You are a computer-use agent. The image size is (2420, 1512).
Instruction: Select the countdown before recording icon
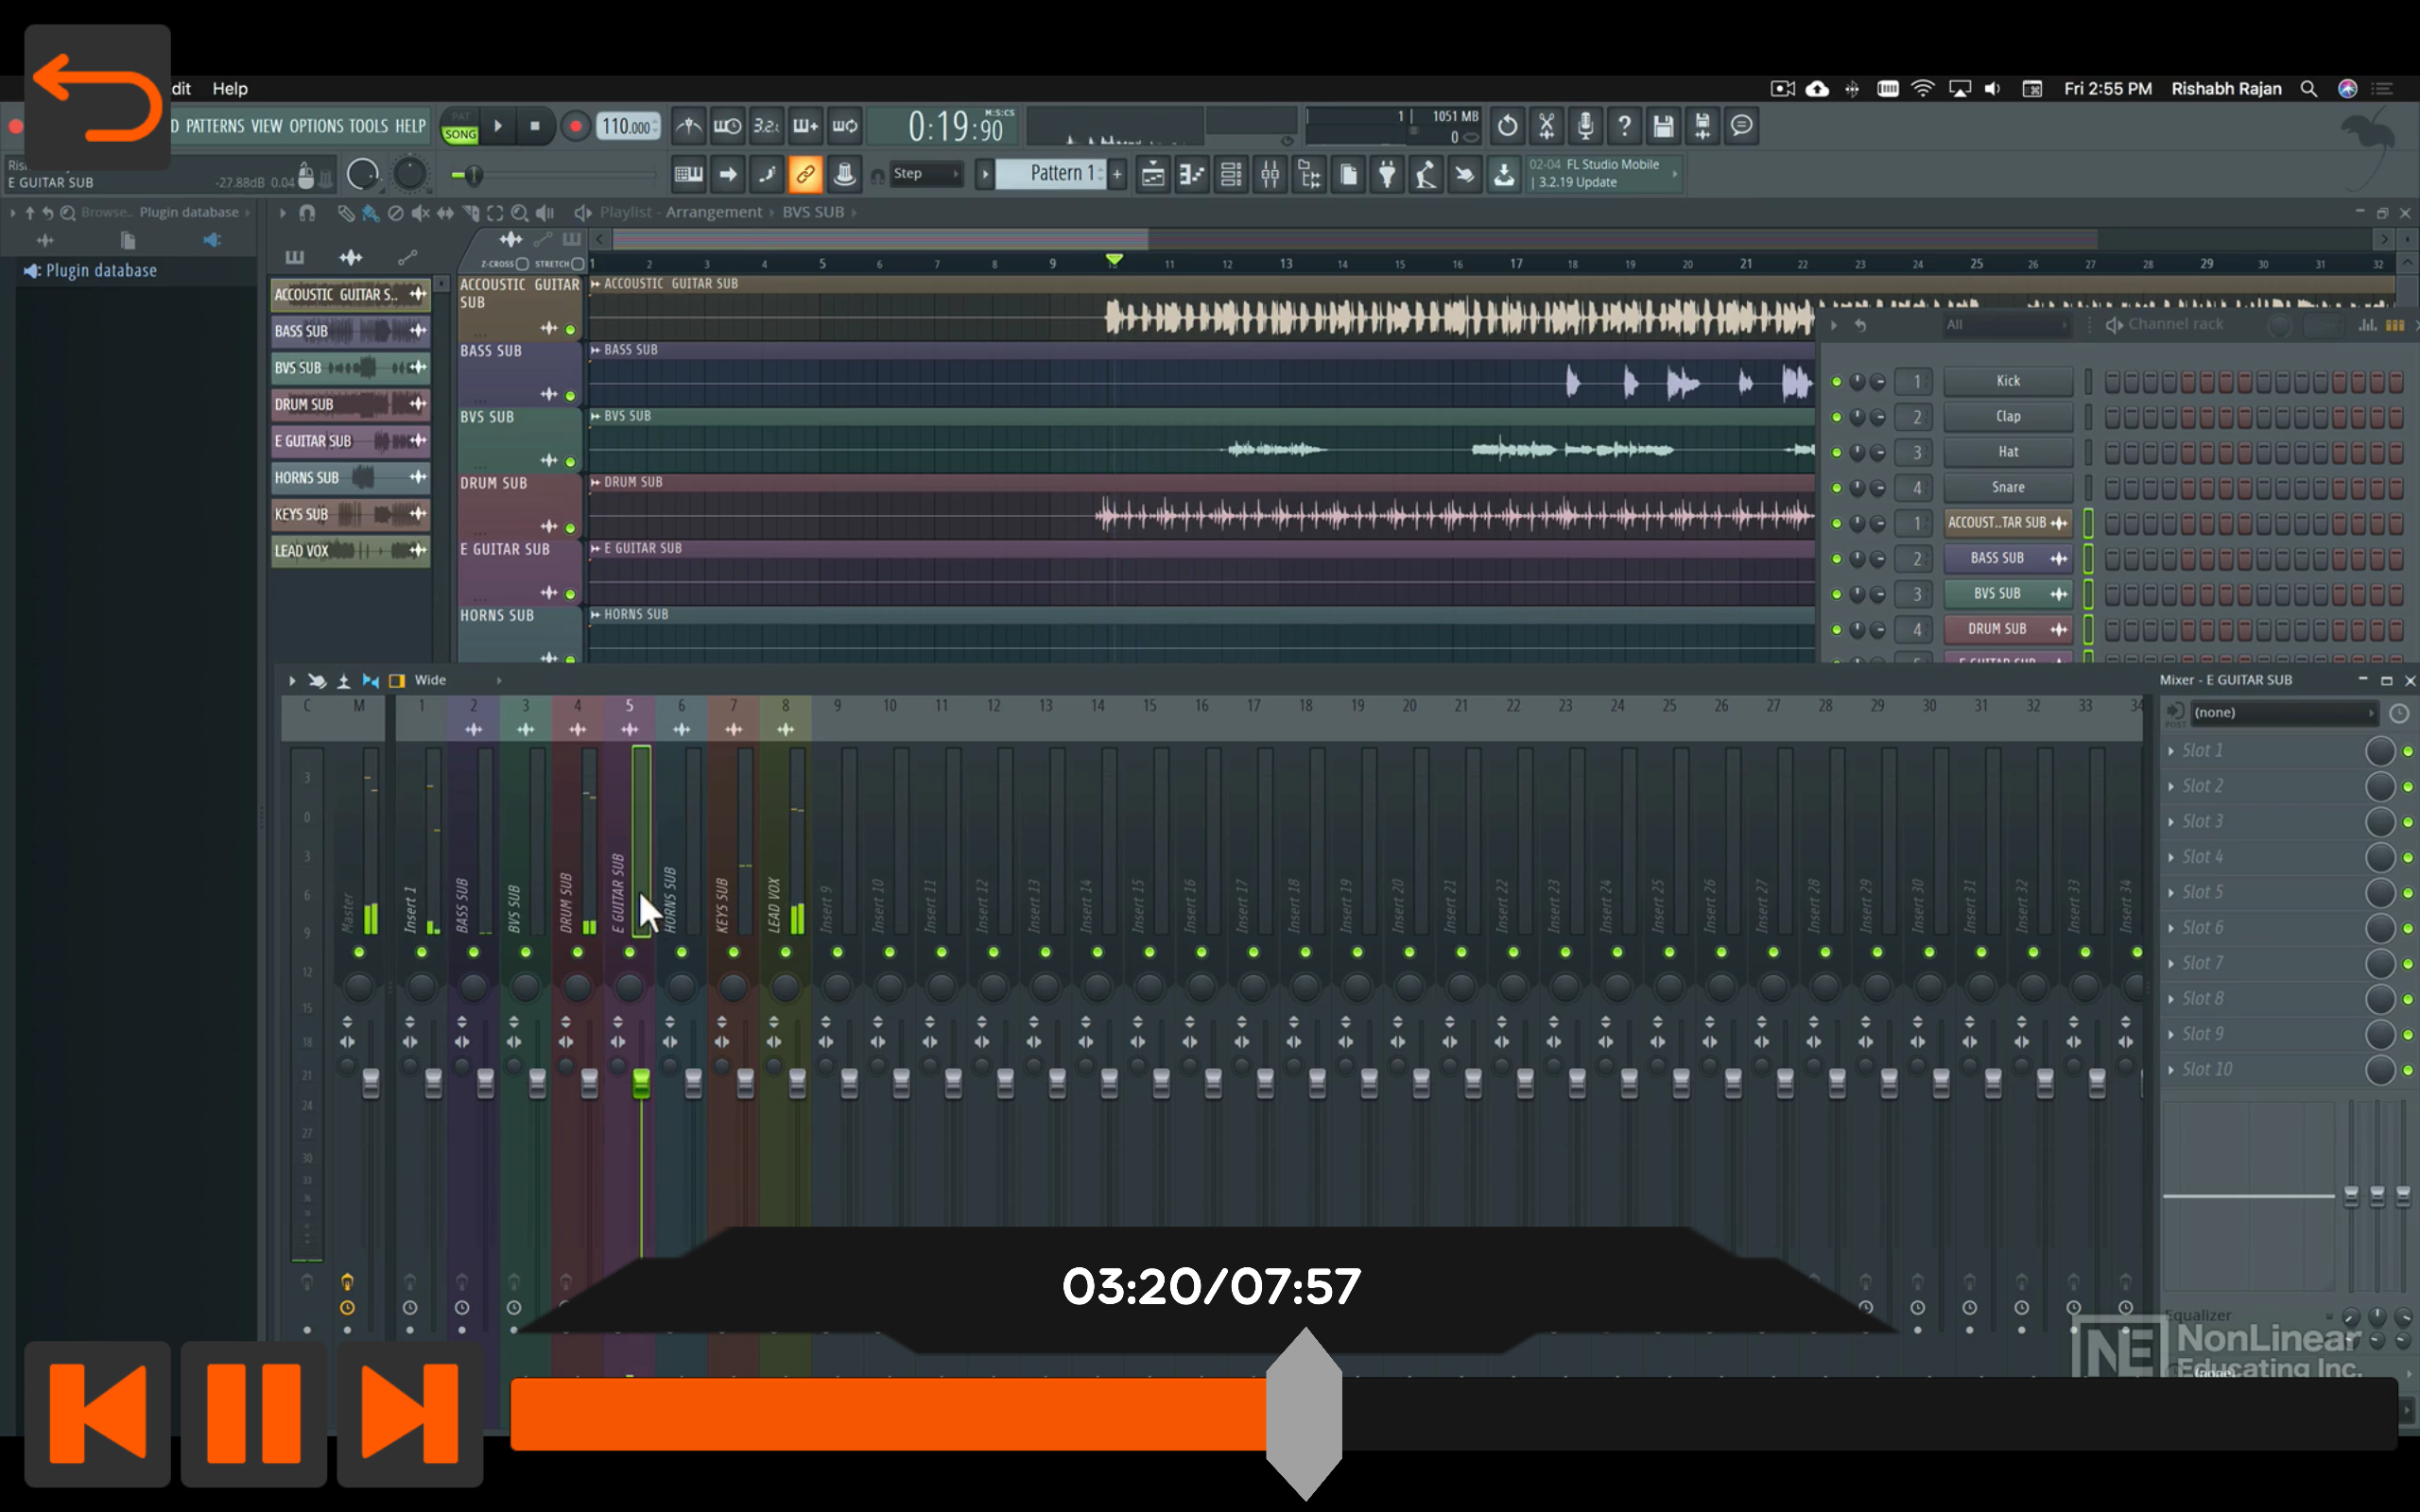coord(766,126)
